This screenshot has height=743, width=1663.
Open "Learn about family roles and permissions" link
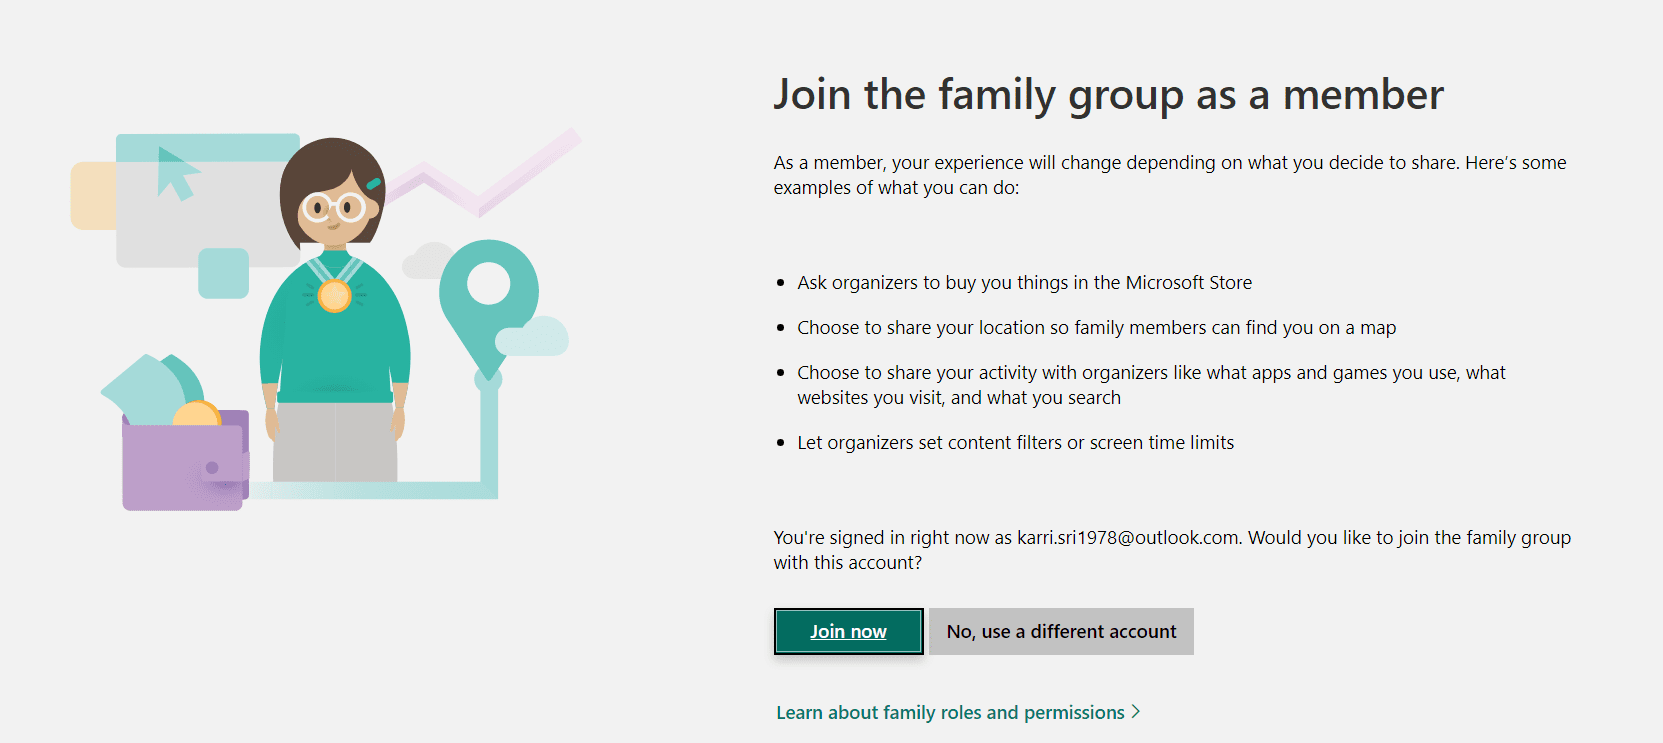click(950, 712)
